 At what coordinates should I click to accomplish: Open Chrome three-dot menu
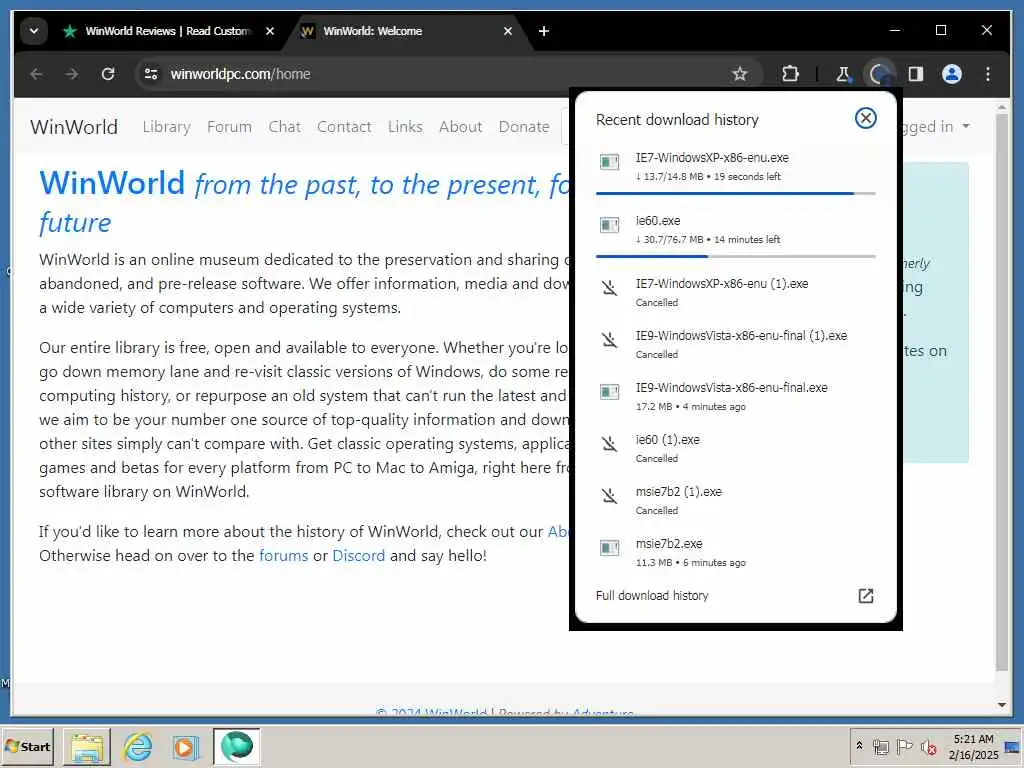click(987, 74)
